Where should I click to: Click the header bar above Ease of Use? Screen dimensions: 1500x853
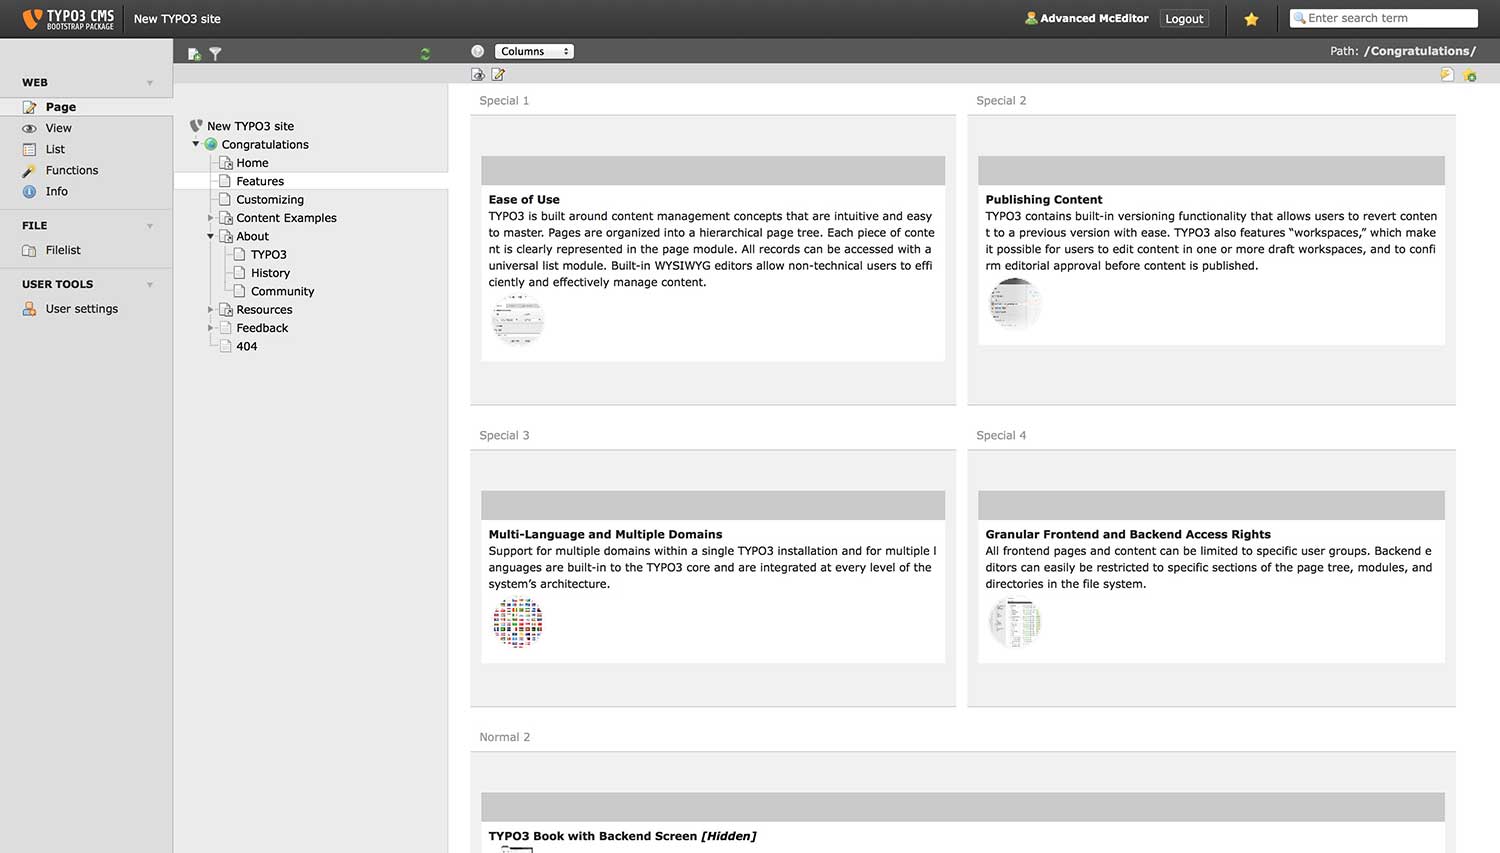pyautogui.click(x=713, y=170)
